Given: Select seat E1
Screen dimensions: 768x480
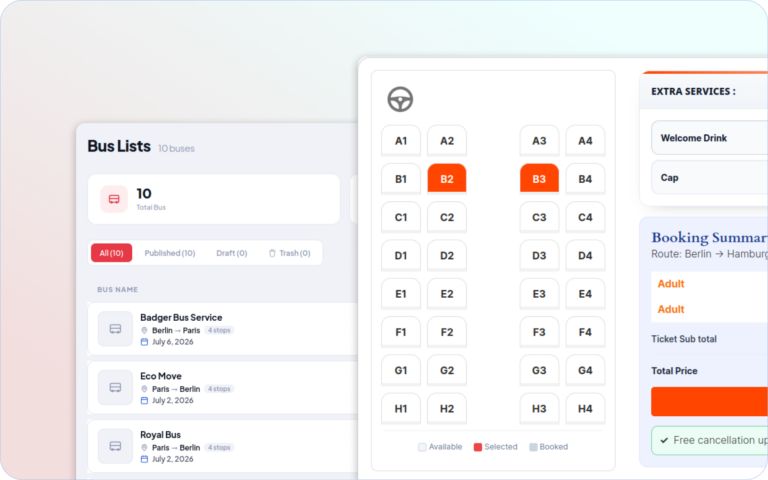Looking at the screenshot, I should point(401,294).
